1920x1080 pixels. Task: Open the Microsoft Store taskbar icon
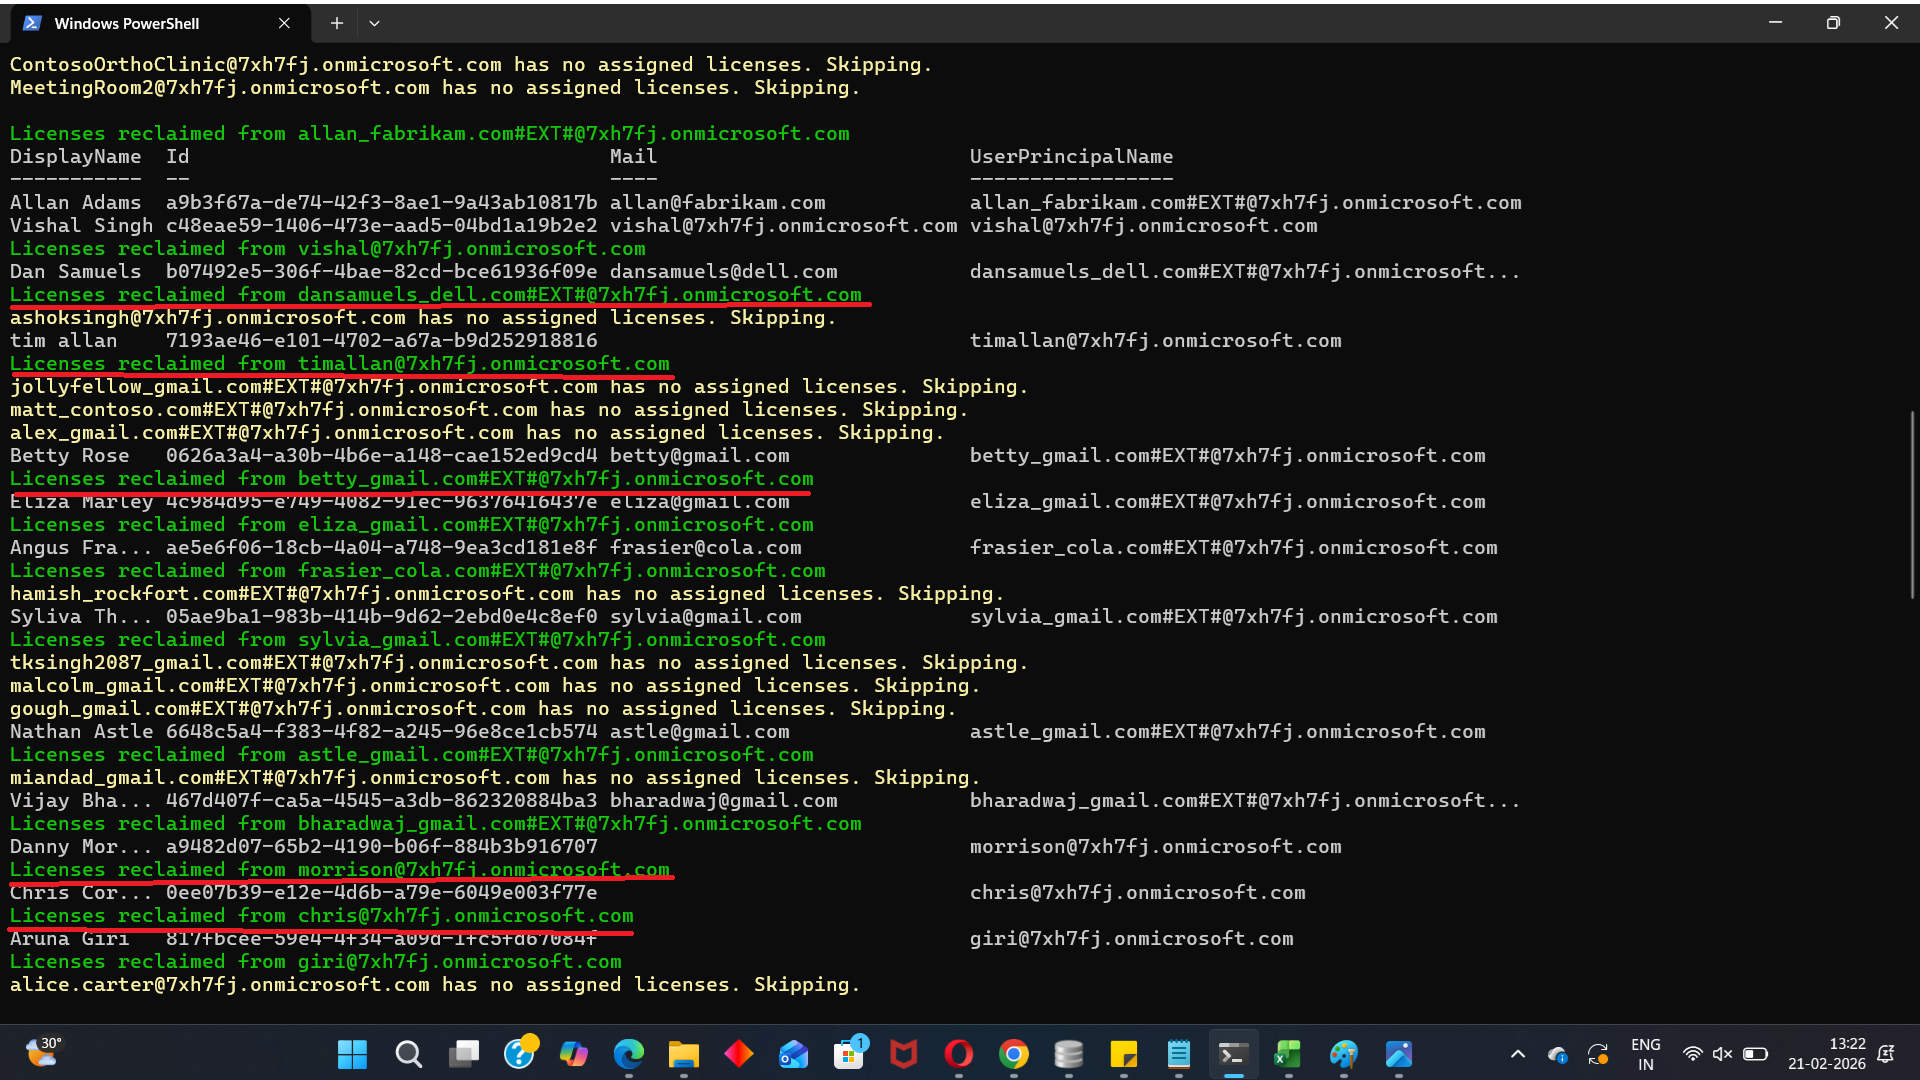click(x=849, y=1054)
